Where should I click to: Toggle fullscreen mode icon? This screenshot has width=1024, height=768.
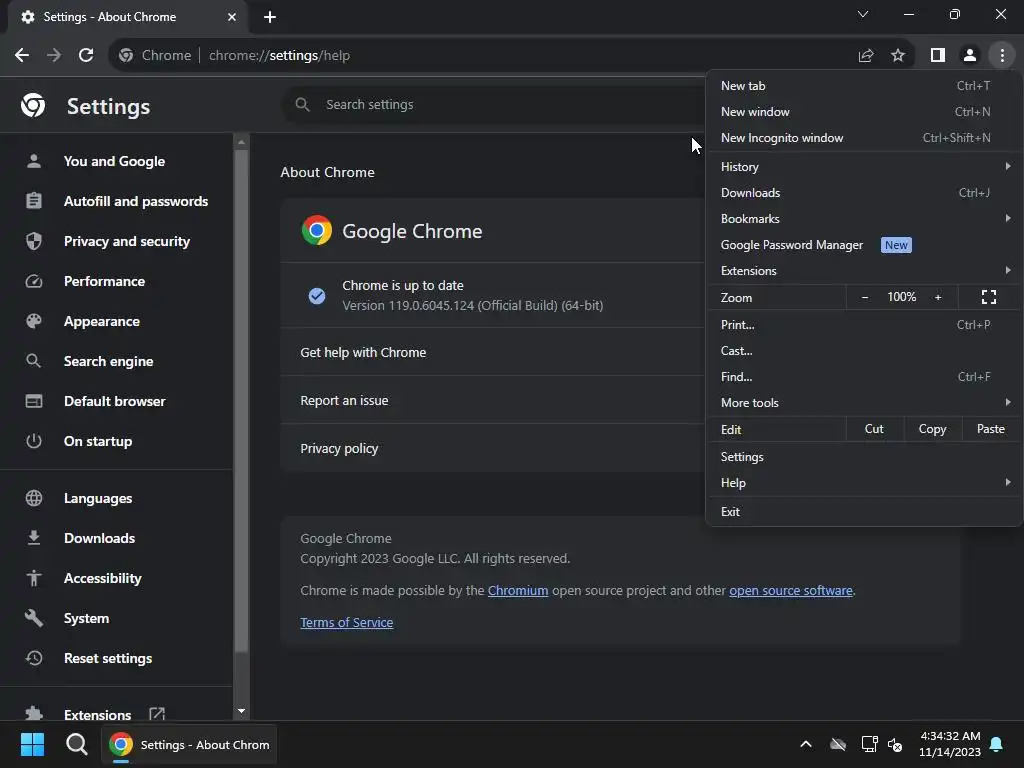(x=989, y=297)
